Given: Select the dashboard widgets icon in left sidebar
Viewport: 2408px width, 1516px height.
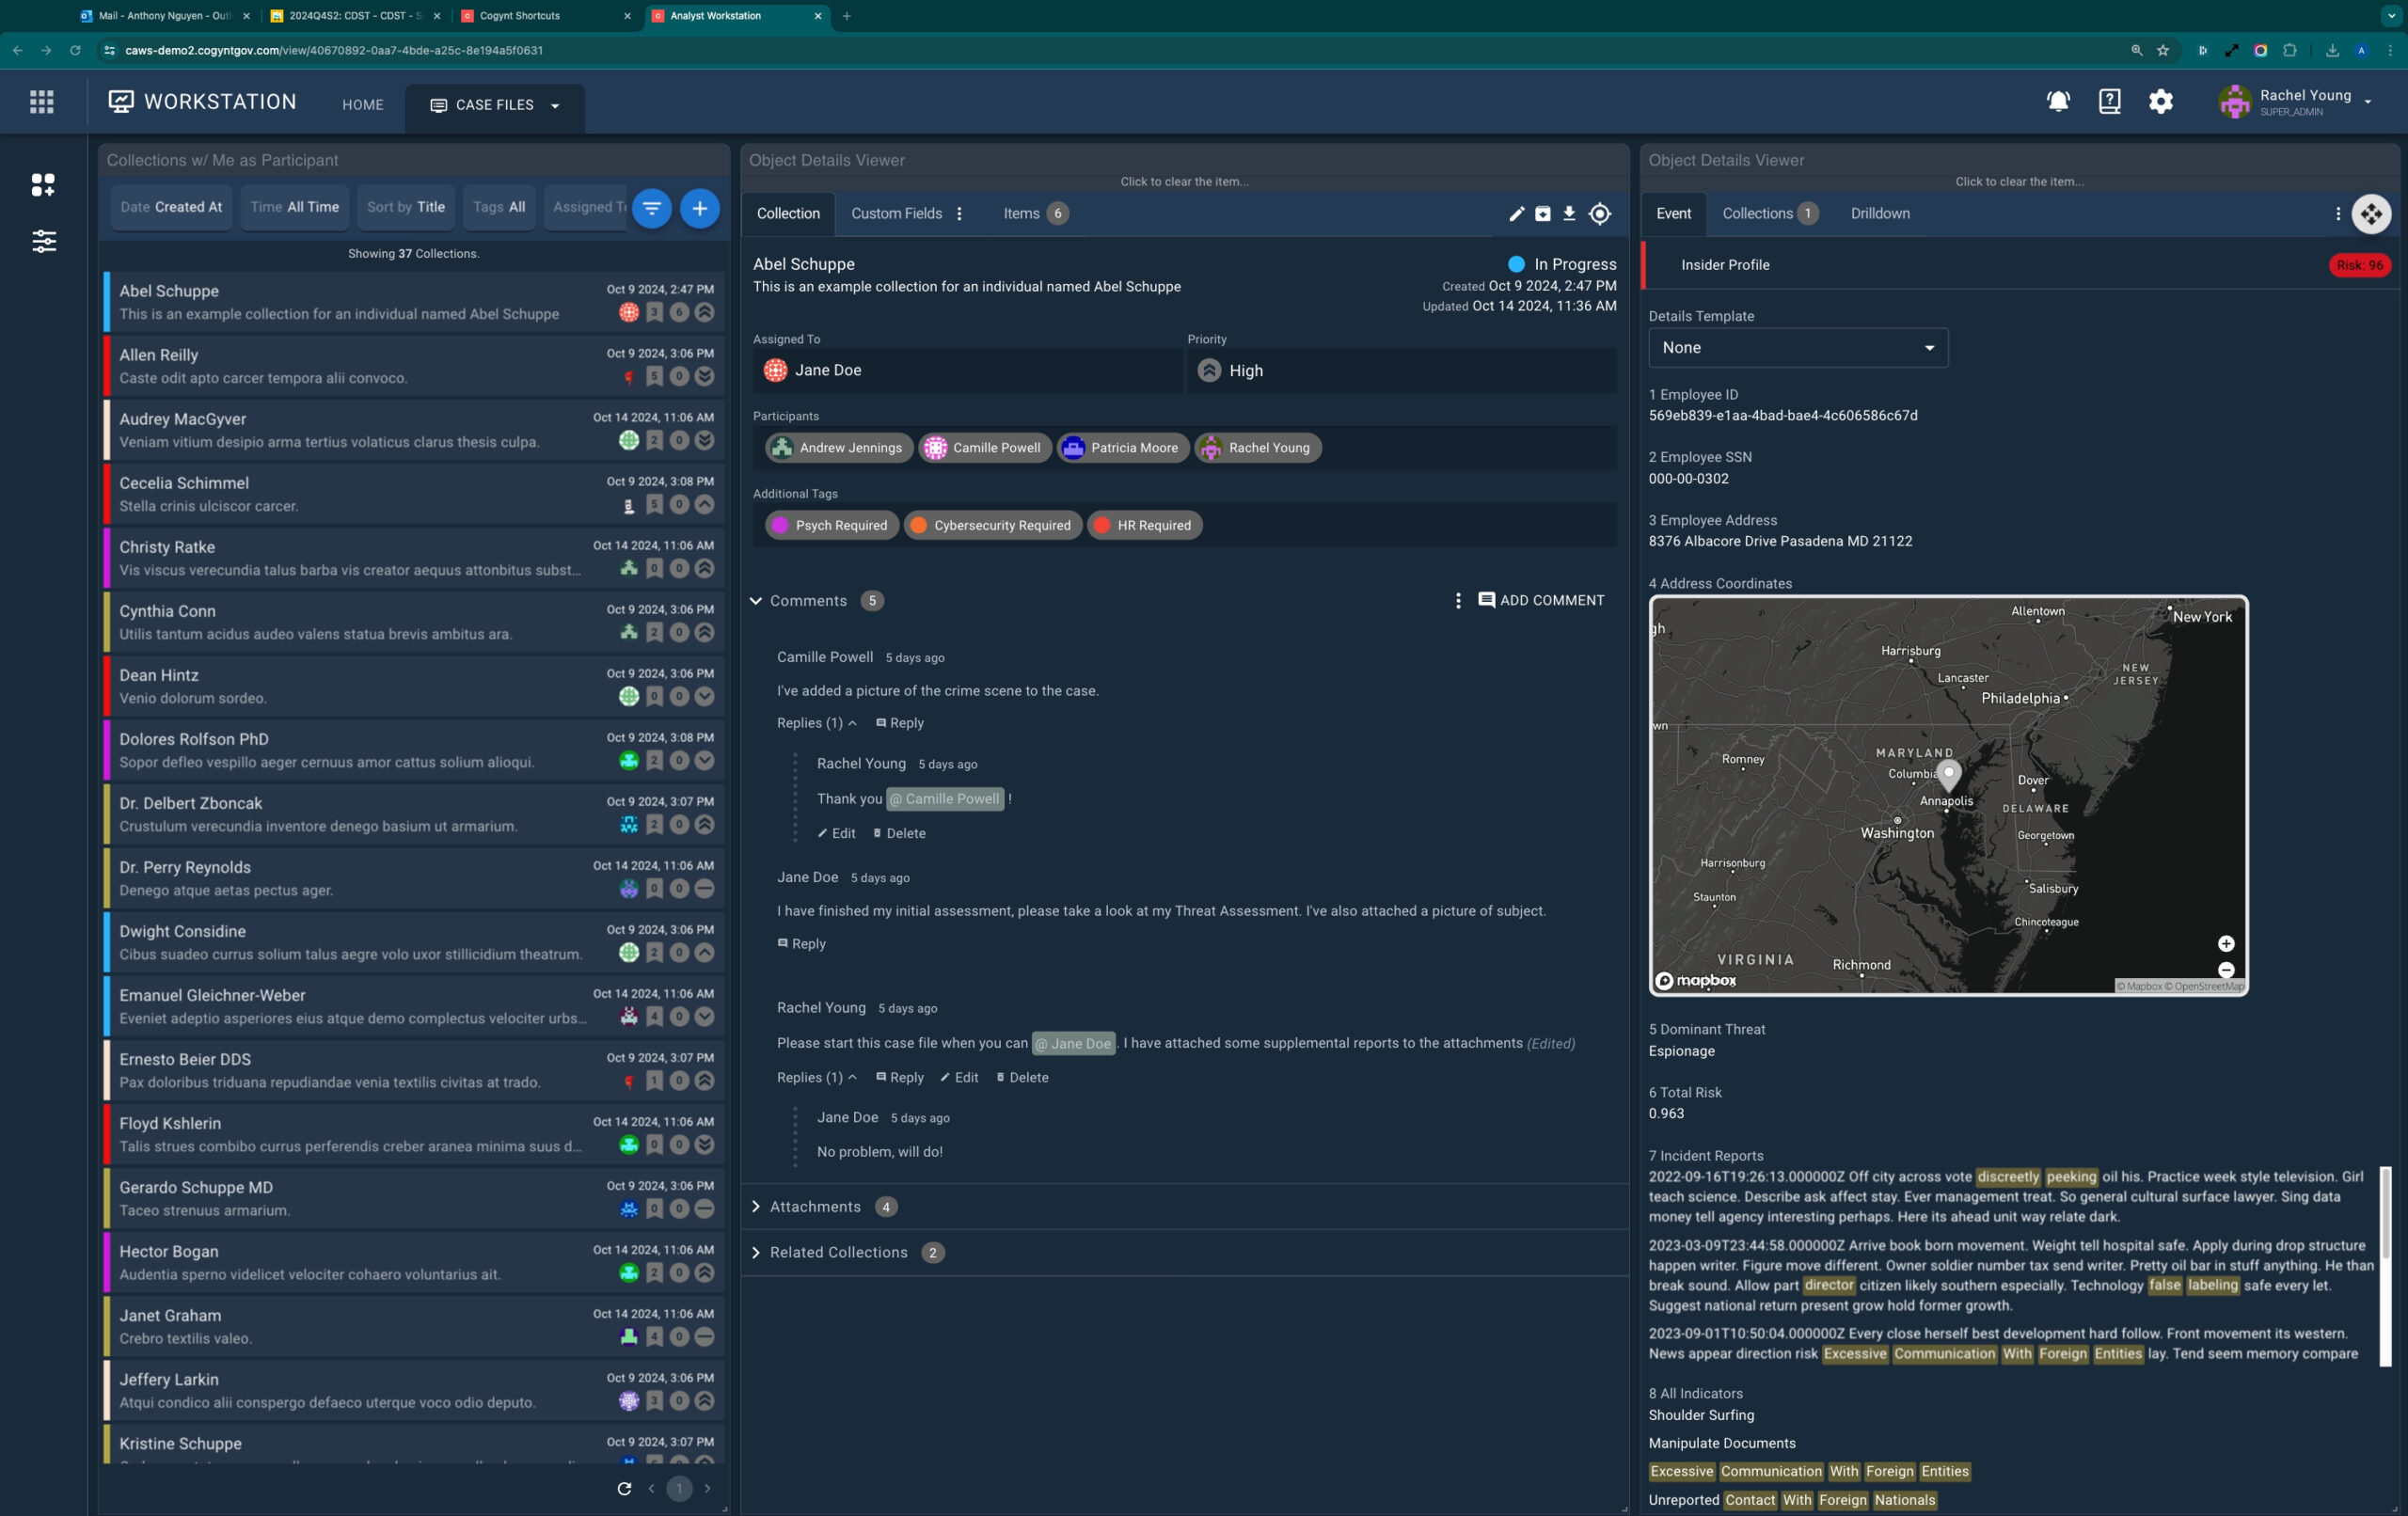Looking at the screenshot, I should pyautogui.click(x=43, y=184).
